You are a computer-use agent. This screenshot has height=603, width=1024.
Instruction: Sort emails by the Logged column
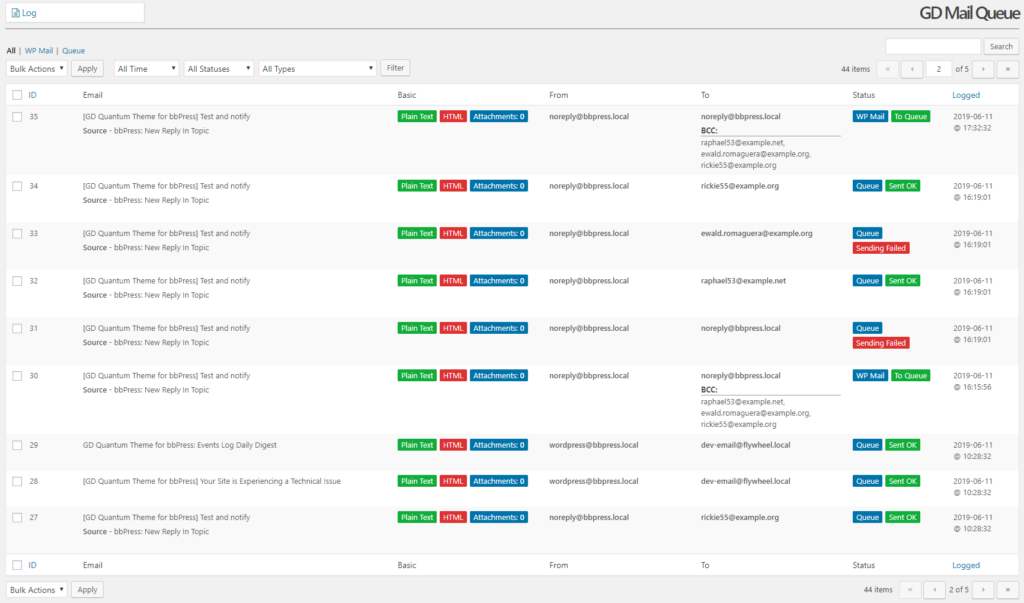click(966, 94)
